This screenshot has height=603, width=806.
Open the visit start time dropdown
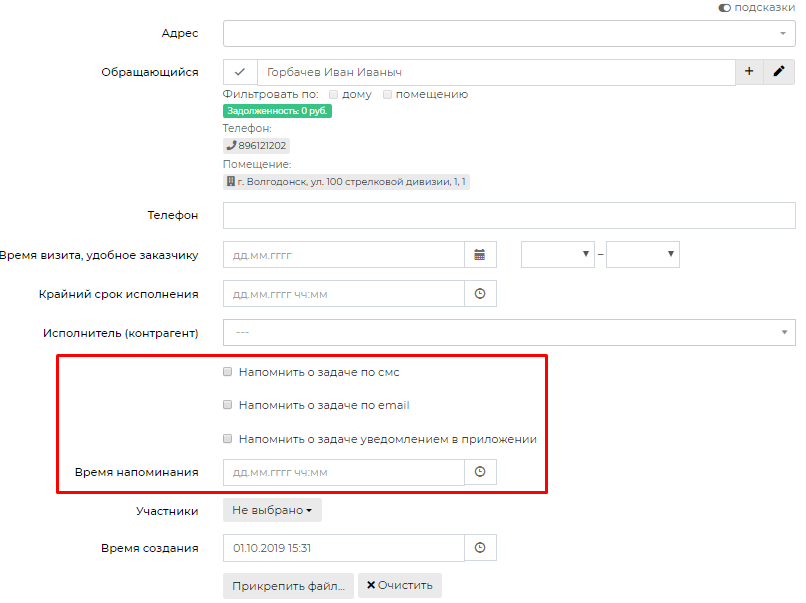557,254
